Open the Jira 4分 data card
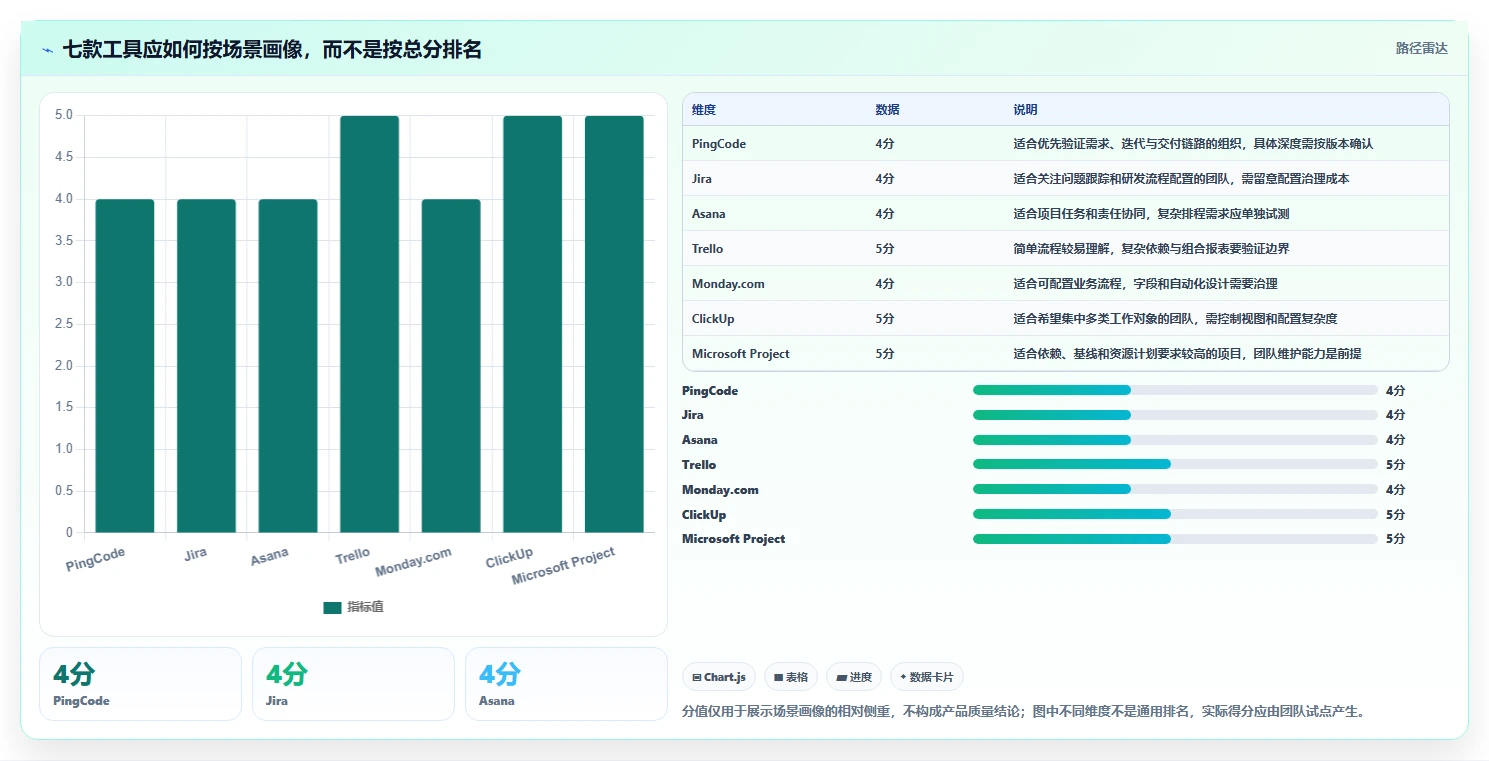The width and height of the screenshot is (1489, 761). click(353, 684)
